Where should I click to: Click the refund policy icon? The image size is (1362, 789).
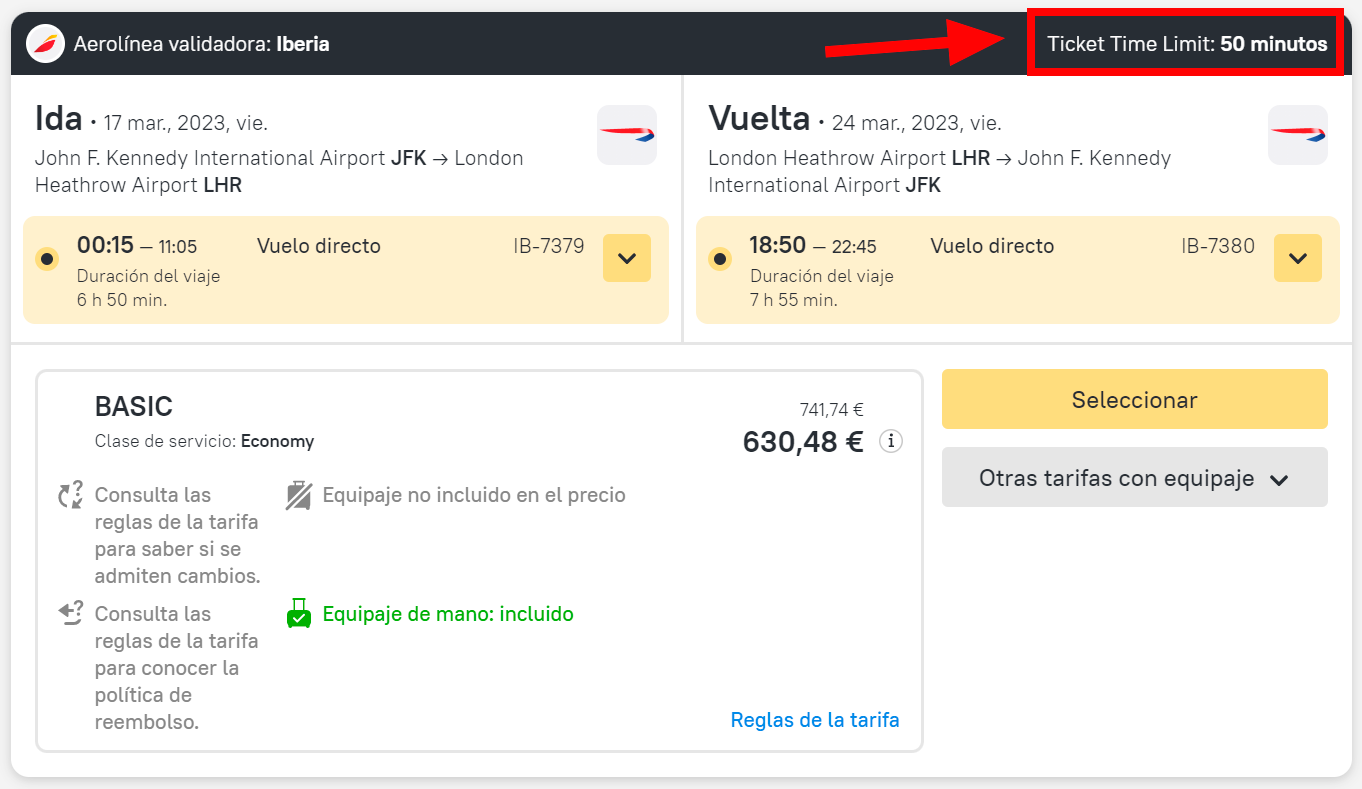pyautogui.click(x=71, y=613)
